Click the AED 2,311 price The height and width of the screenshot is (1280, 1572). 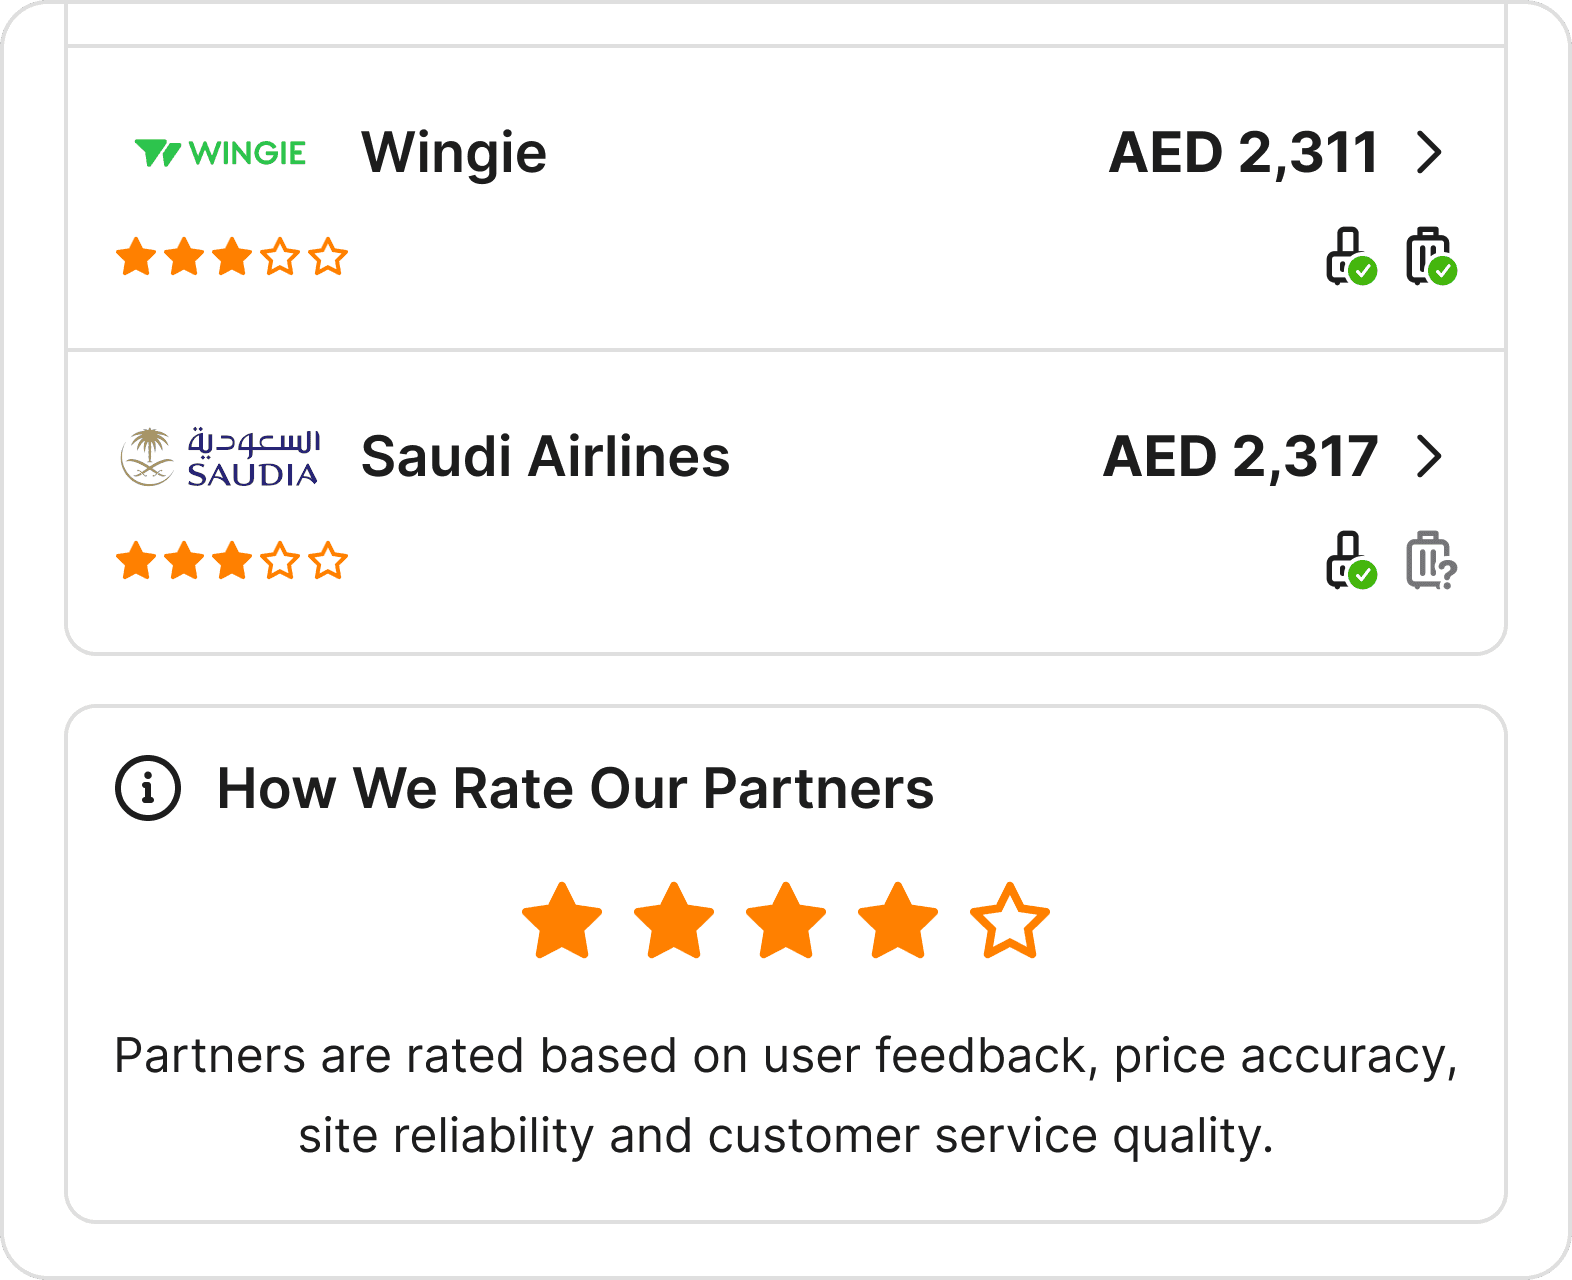[1244, 153]
